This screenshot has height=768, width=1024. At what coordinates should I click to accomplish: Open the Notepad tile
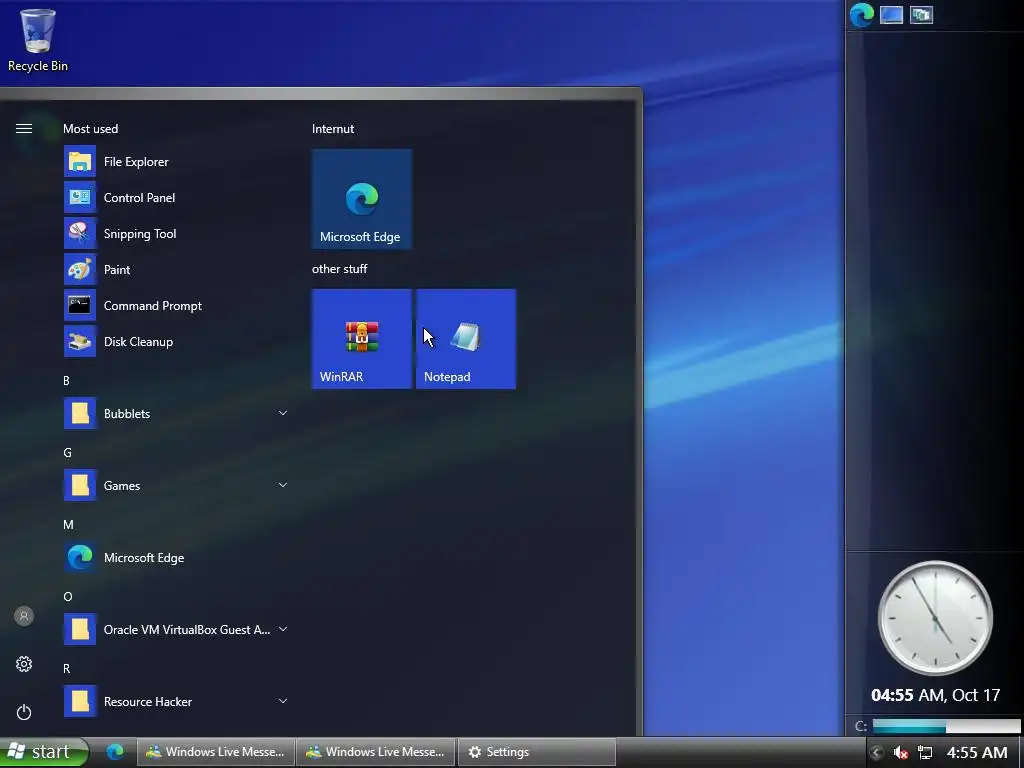[466, 339]
